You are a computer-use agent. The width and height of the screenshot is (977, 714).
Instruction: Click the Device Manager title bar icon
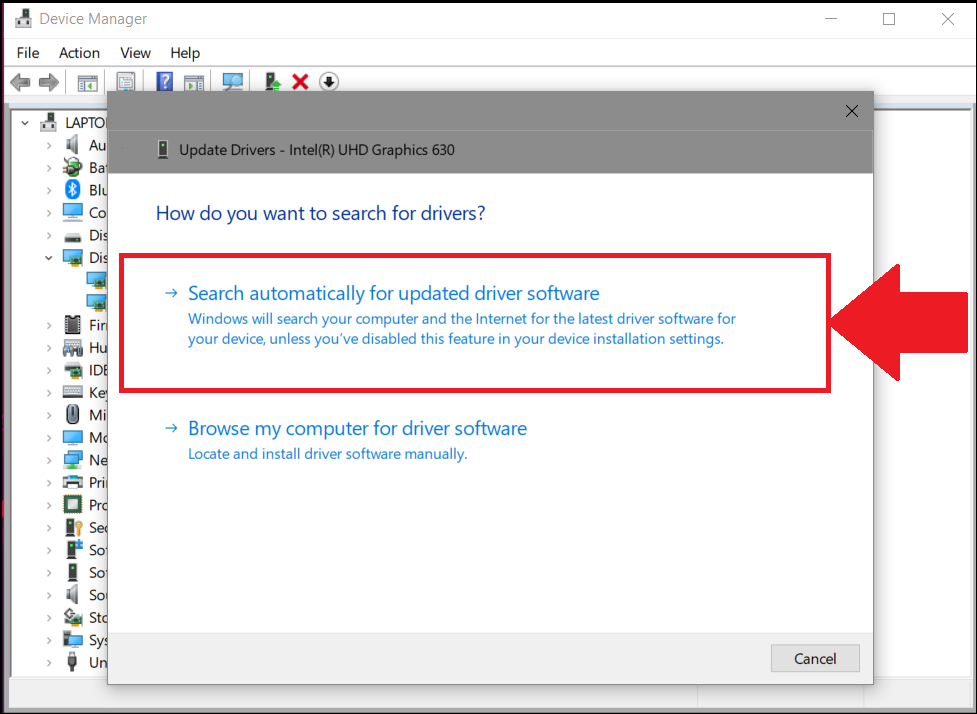pos(22,18)
